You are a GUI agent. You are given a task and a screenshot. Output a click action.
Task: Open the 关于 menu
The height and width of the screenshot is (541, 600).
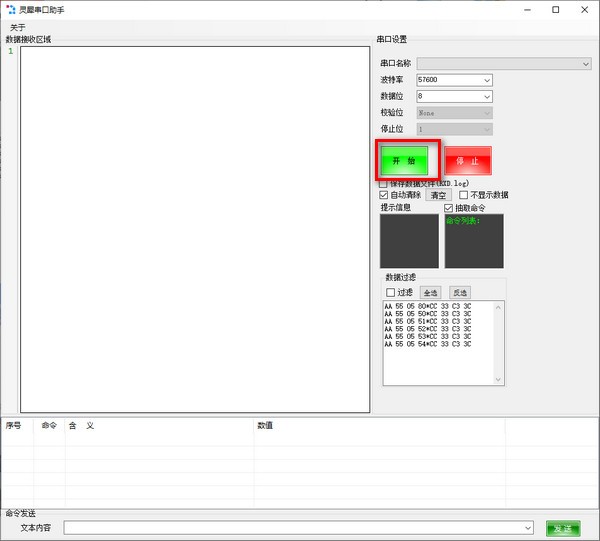click(17, 28)
